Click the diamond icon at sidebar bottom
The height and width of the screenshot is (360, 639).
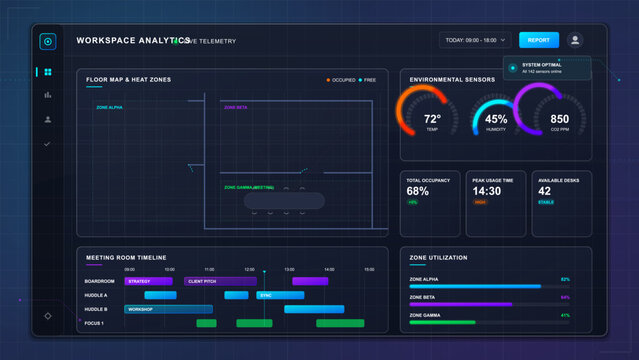click(48, 316)
